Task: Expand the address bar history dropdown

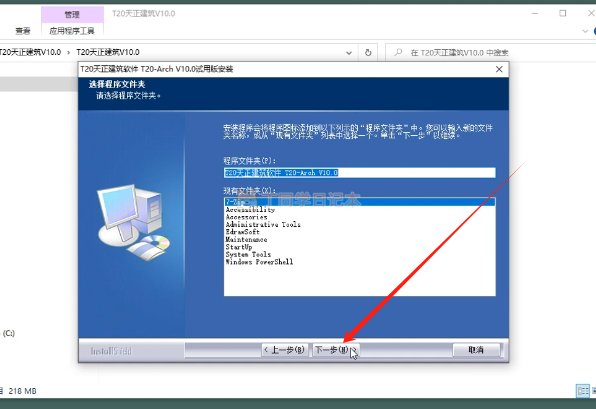Action: [x=349, y=53]
